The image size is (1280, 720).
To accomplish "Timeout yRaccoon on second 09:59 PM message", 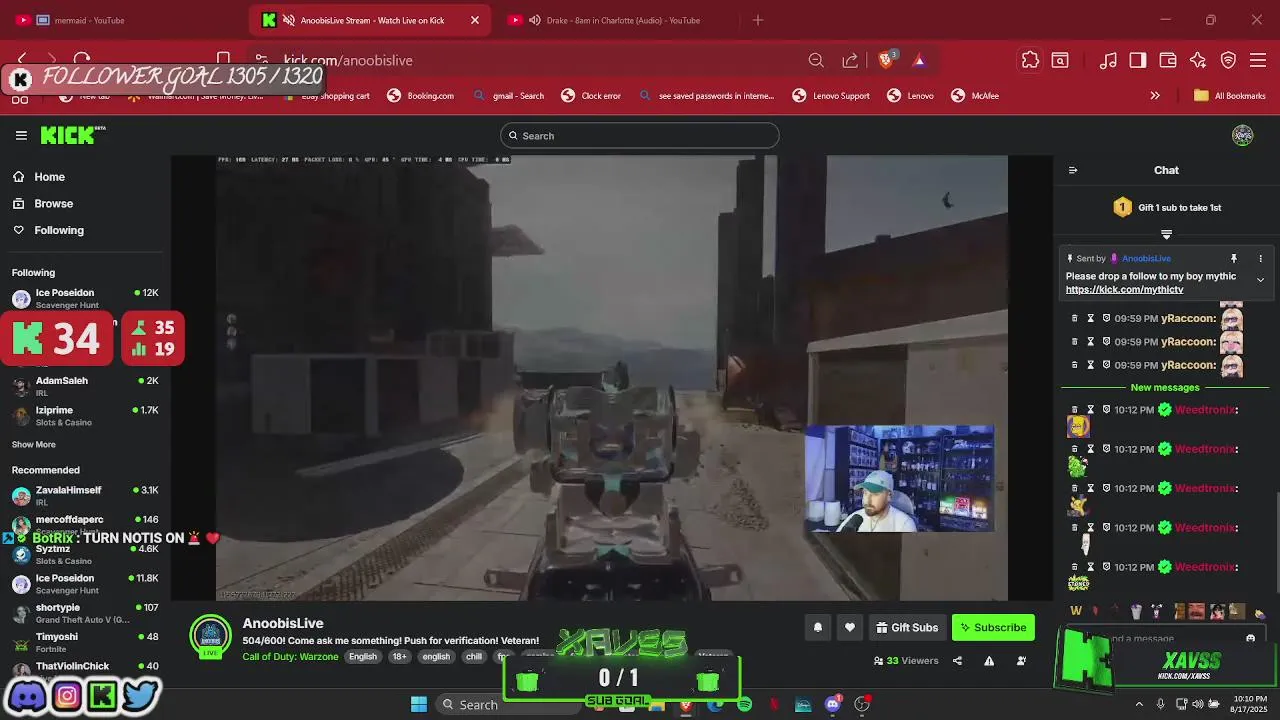I will pos(1091,341).
